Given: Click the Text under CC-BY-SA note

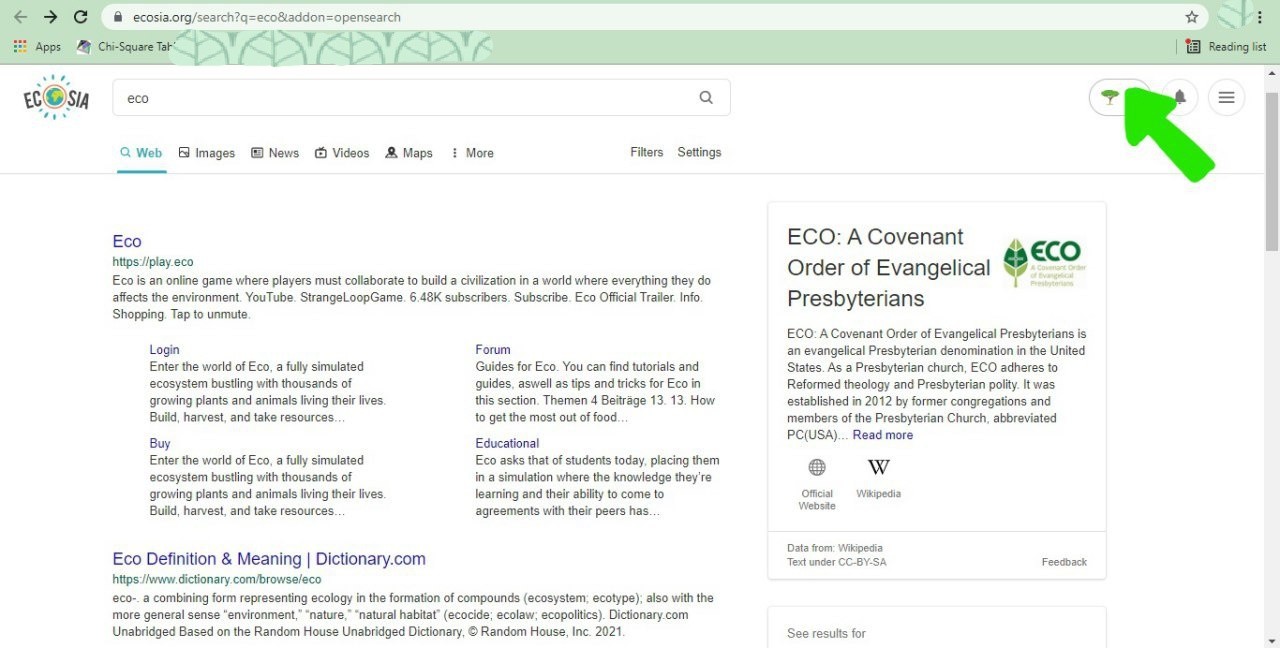Looking at the screenshot, I should click(836, 562).
